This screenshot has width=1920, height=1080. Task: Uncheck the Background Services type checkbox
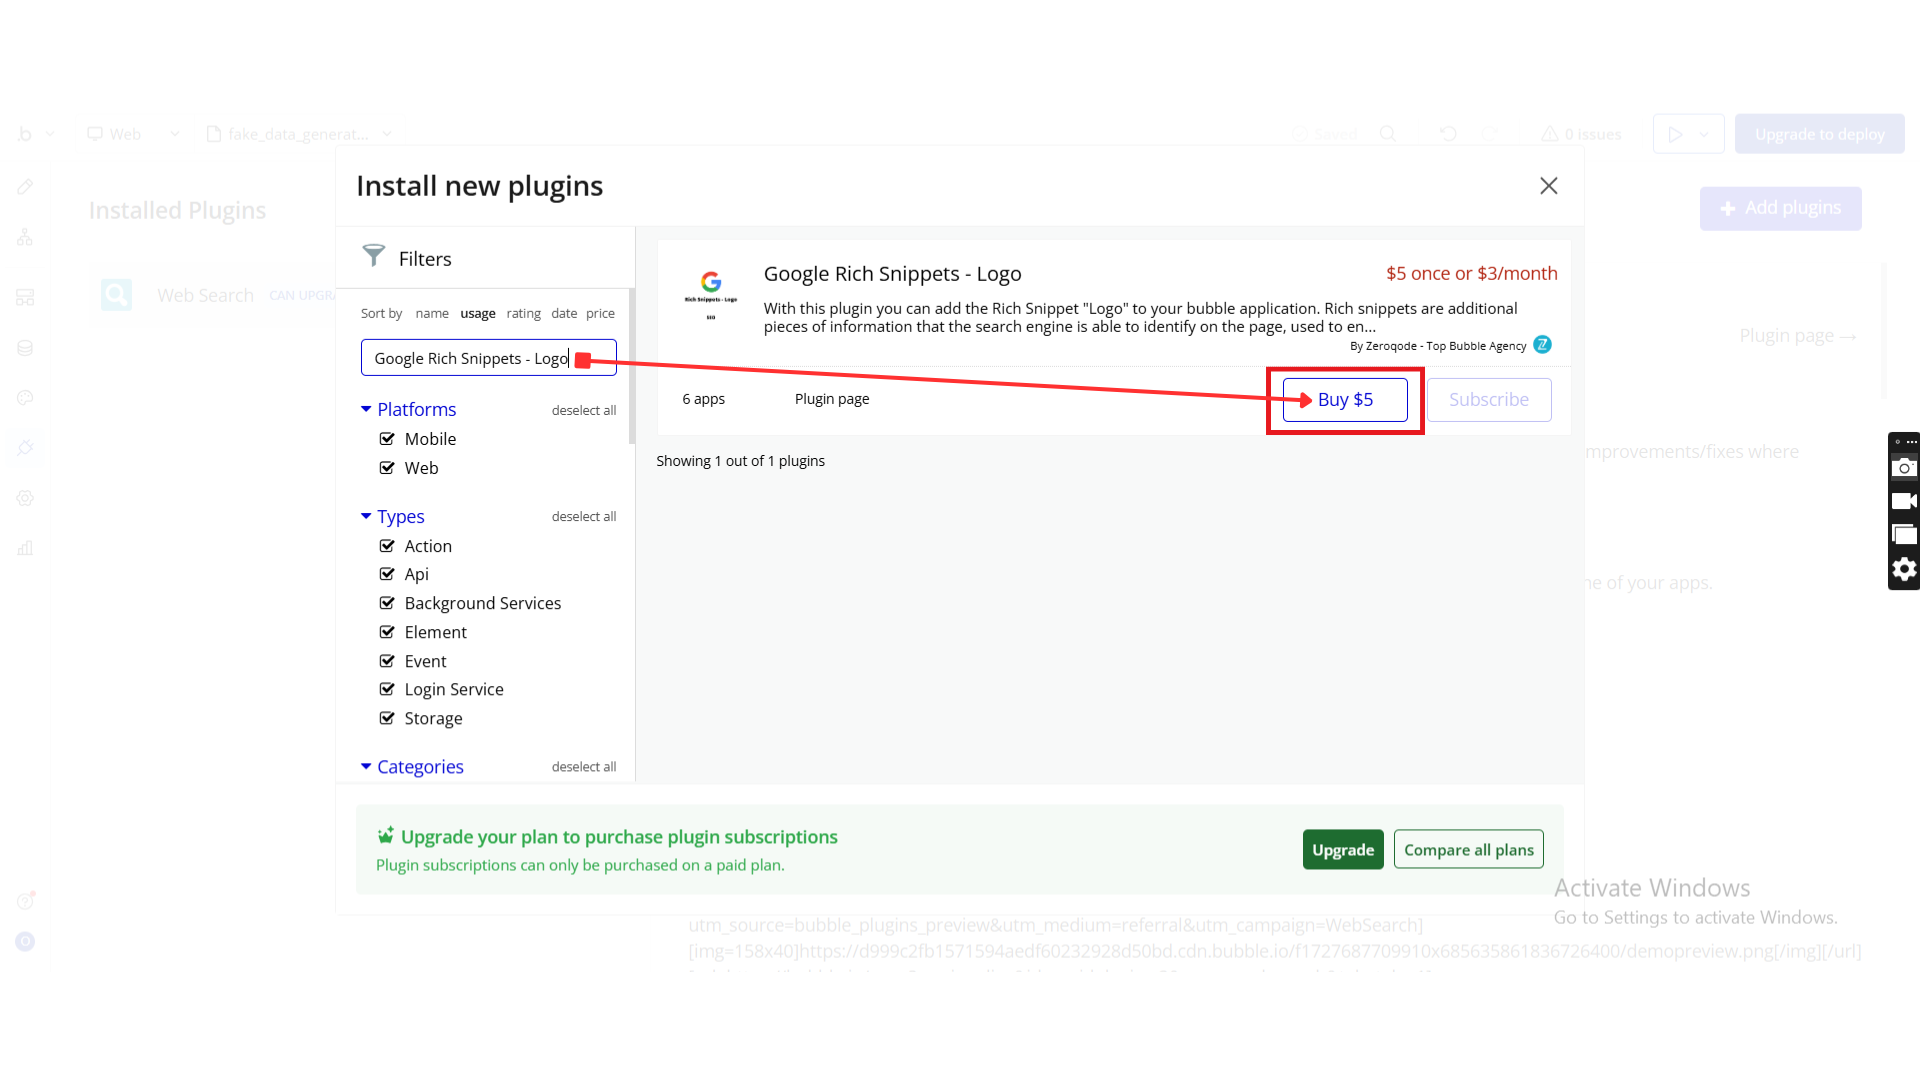click(387, 603)
